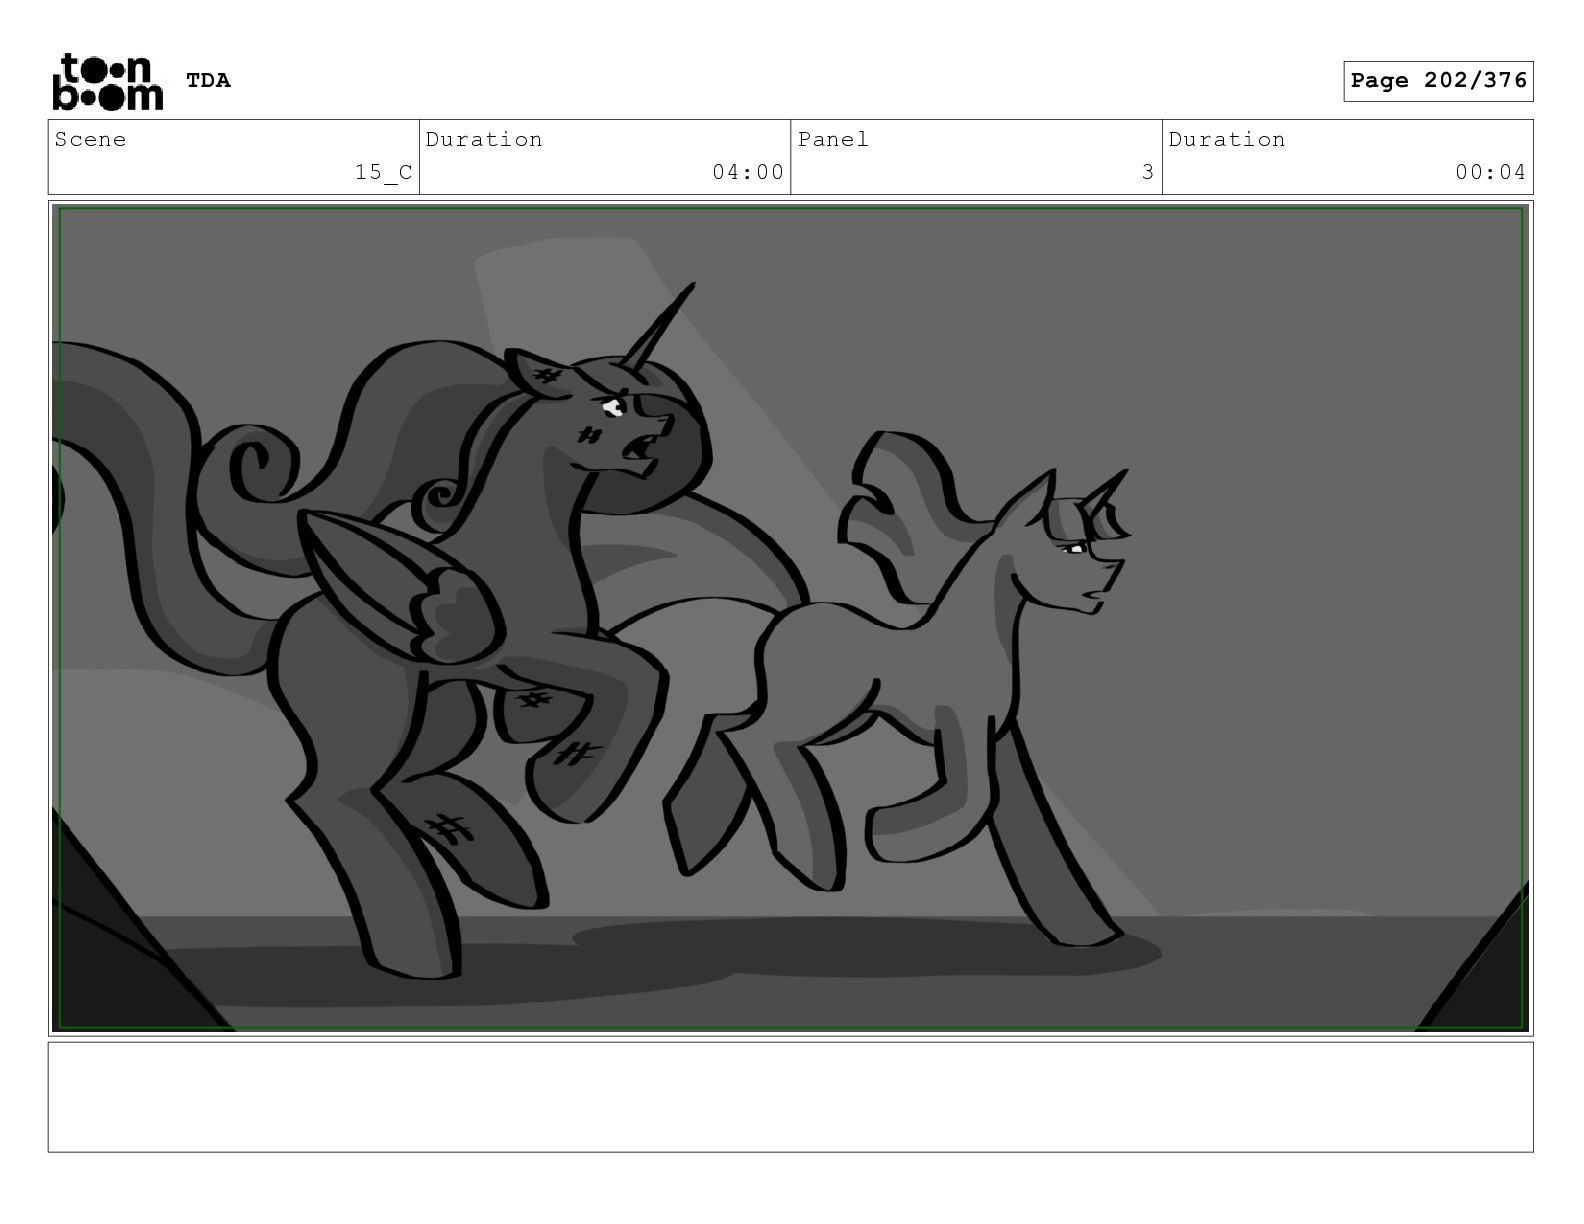Click the Toon Boom logo
1584x1224 pixels.
pyautogui.click(x=107, y=81)
